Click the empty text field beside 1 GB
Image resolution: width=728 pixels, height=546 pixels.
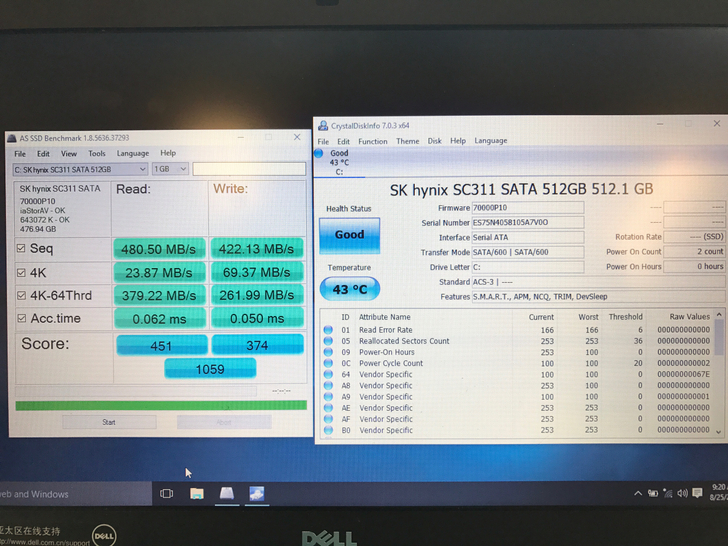(x=249, y=169)
